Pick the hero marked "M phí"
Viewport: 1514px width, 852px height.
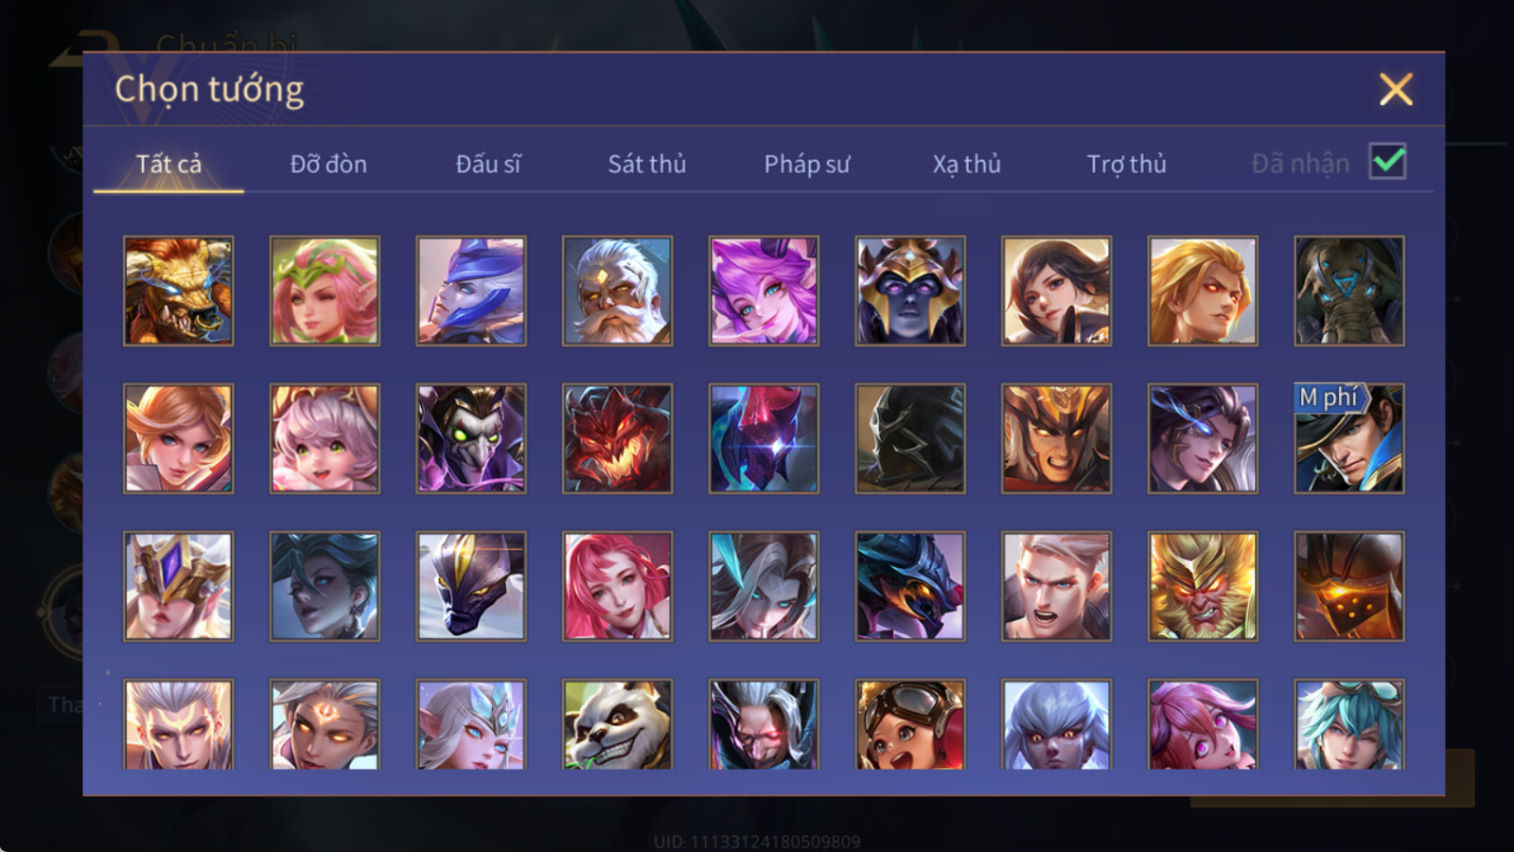pos(1348,438)
